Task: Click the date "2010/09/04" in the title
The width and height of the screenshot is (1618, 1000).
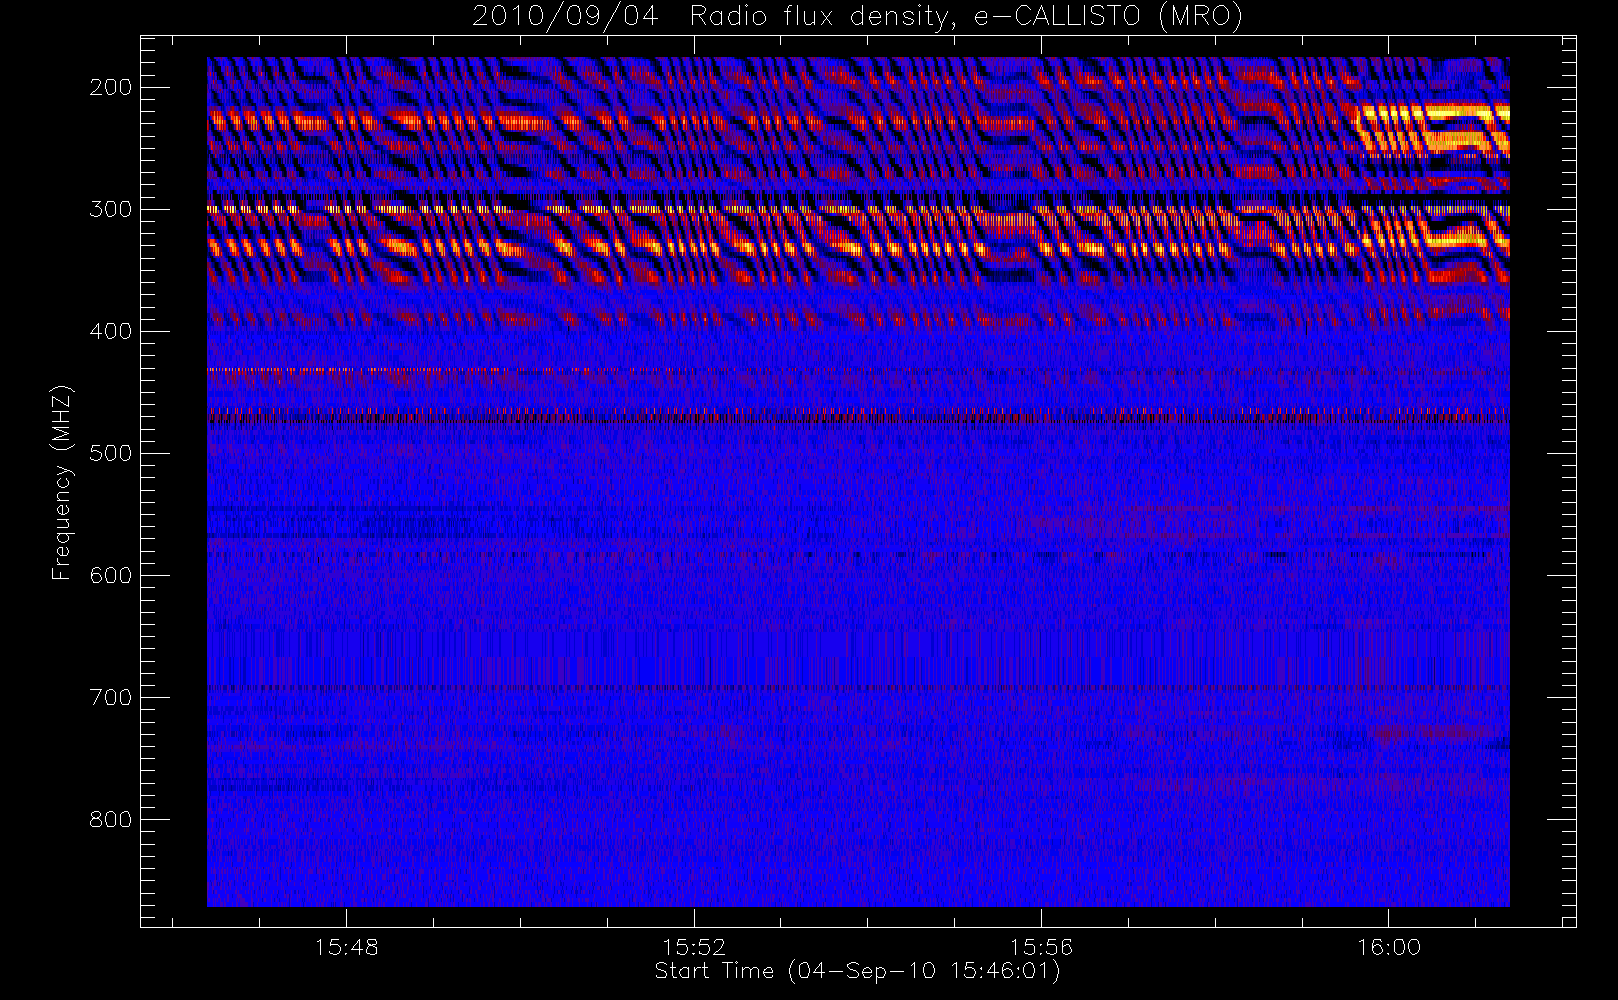Action: tap(565, 17)
